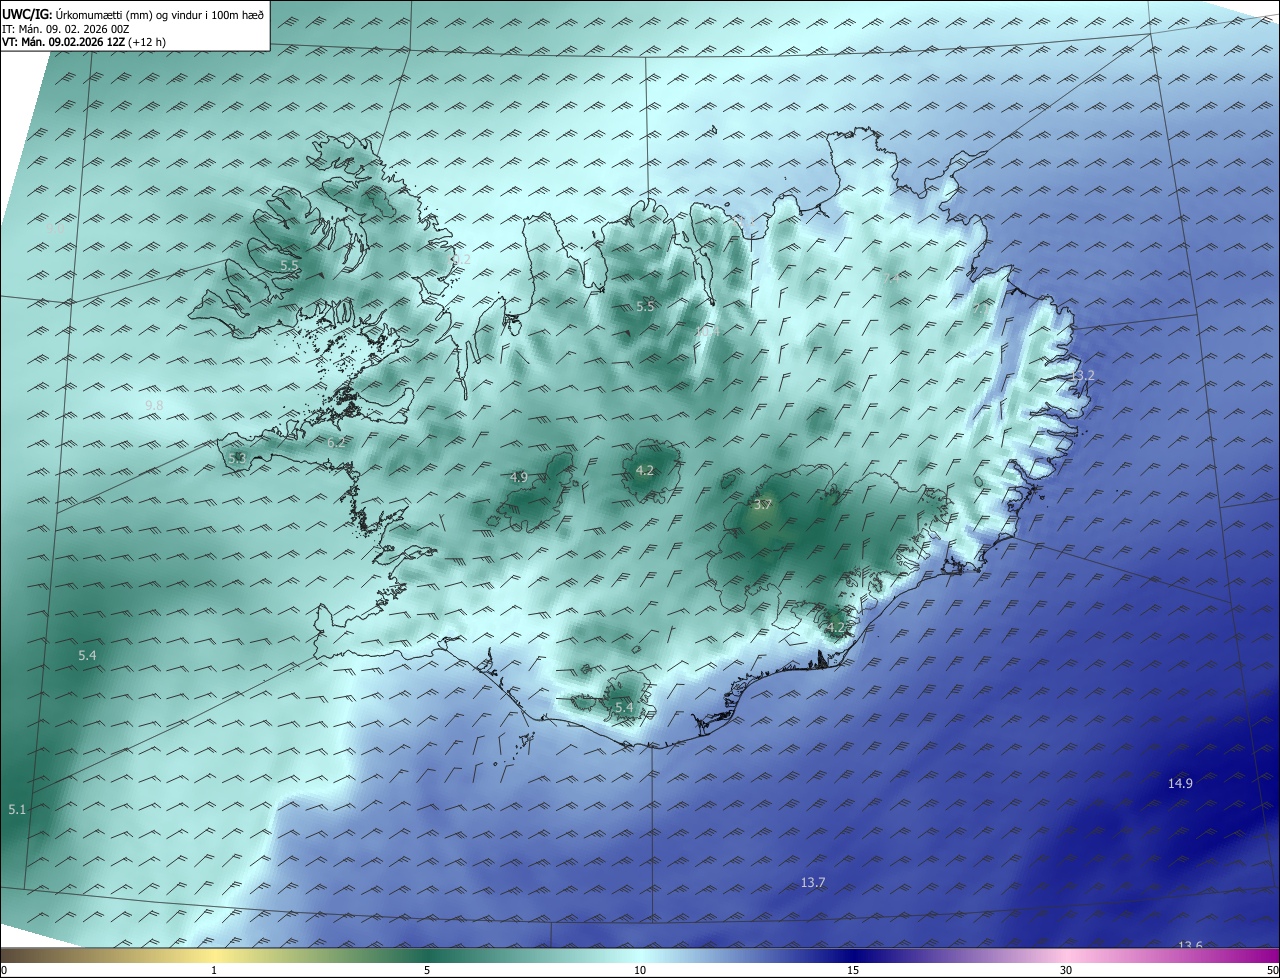Image resolution: width=1280 pixels, height=978 pixels.
Task: Click the '1' tick on the color scale
Action: point(214,971)
